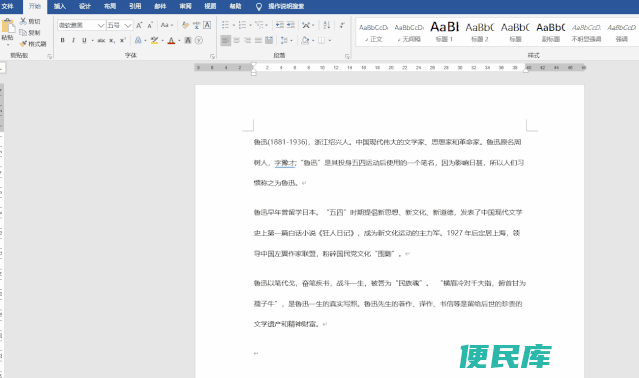
Task: Increase paragraph indent
Action: (x=291, y=25)
